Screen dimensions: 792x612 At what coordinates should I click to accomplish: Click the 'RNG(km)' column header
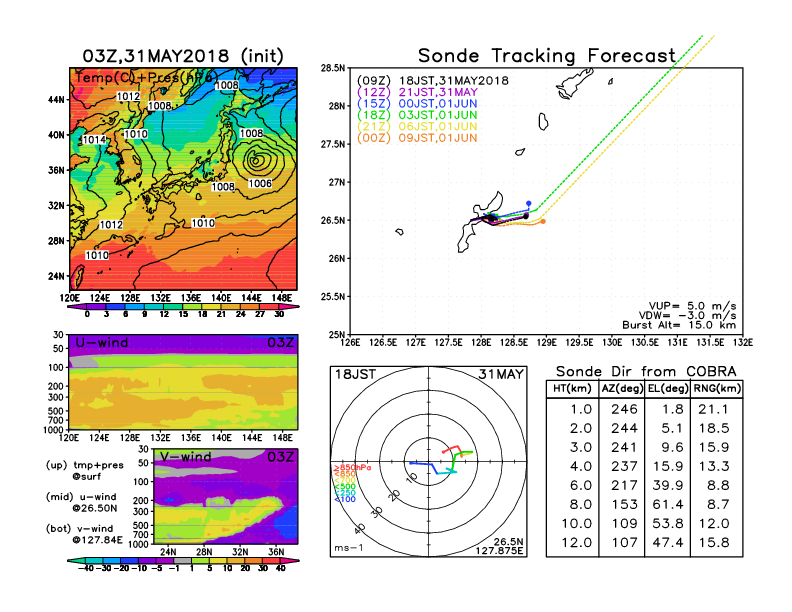pyautogui.click(x=717, y=388)
